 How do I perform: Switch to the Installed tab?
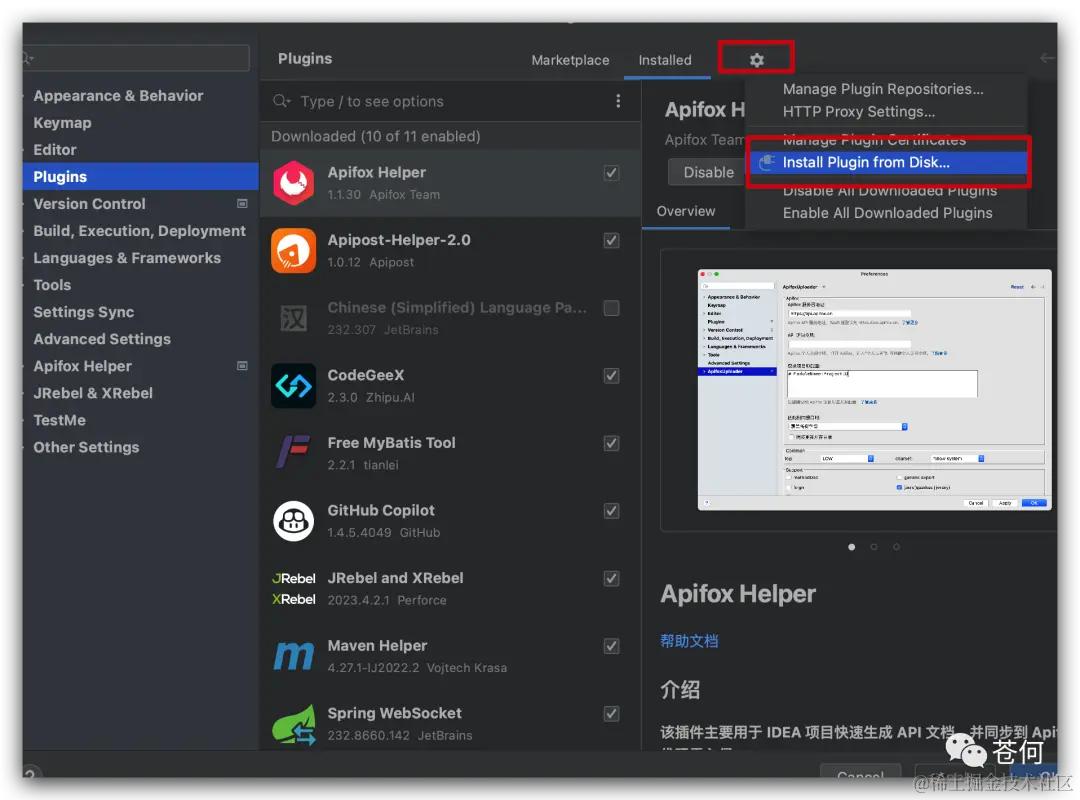click(665, 60)
